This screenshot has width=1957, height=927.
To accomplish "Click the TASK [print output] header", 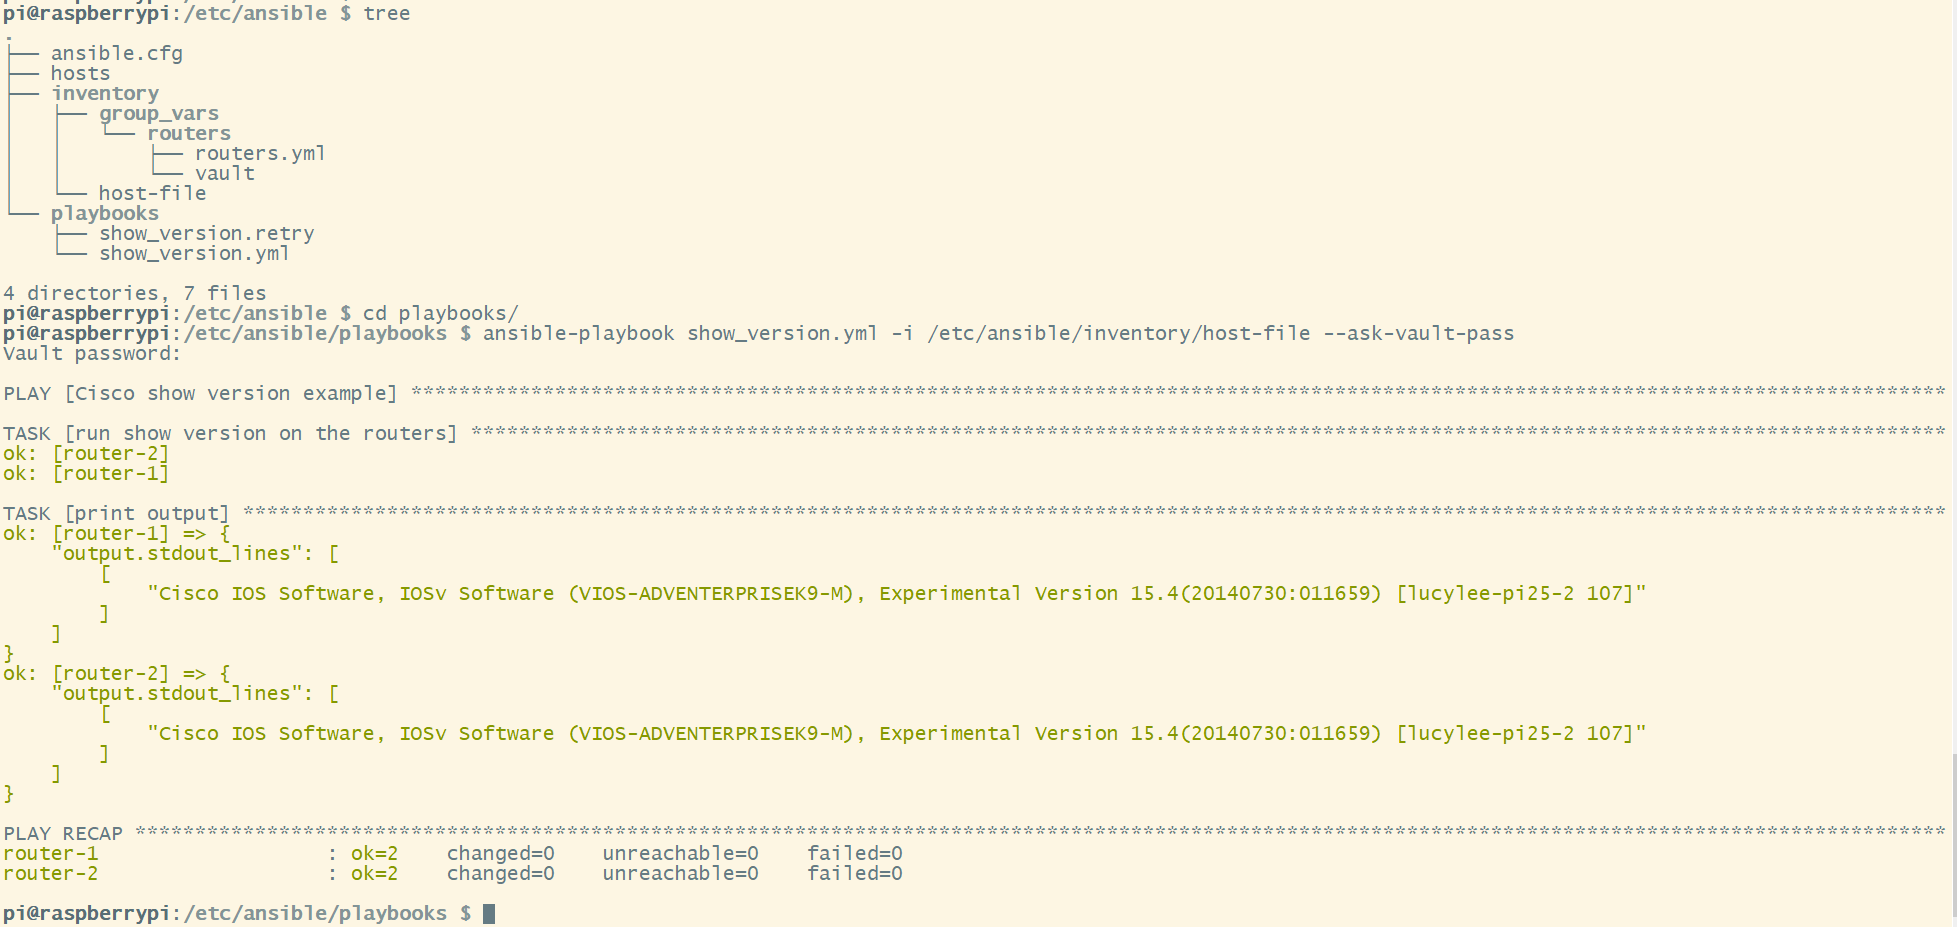I will 116,514.
